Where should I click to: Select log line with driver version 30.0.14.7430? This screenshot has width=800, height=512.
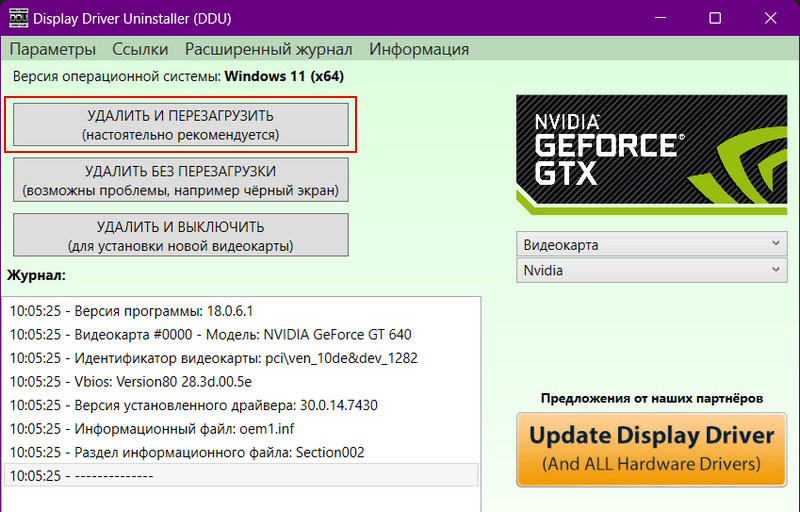click(x=241, y=405)
